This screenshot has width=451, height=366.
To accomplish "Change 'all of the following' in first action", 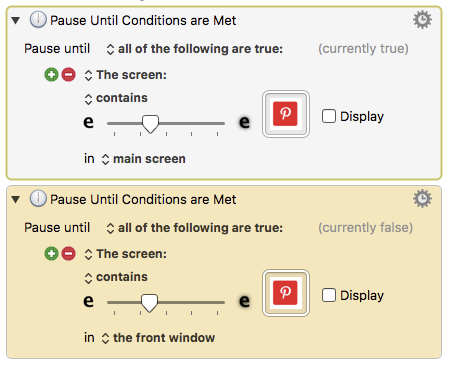I will click(195, 49).
